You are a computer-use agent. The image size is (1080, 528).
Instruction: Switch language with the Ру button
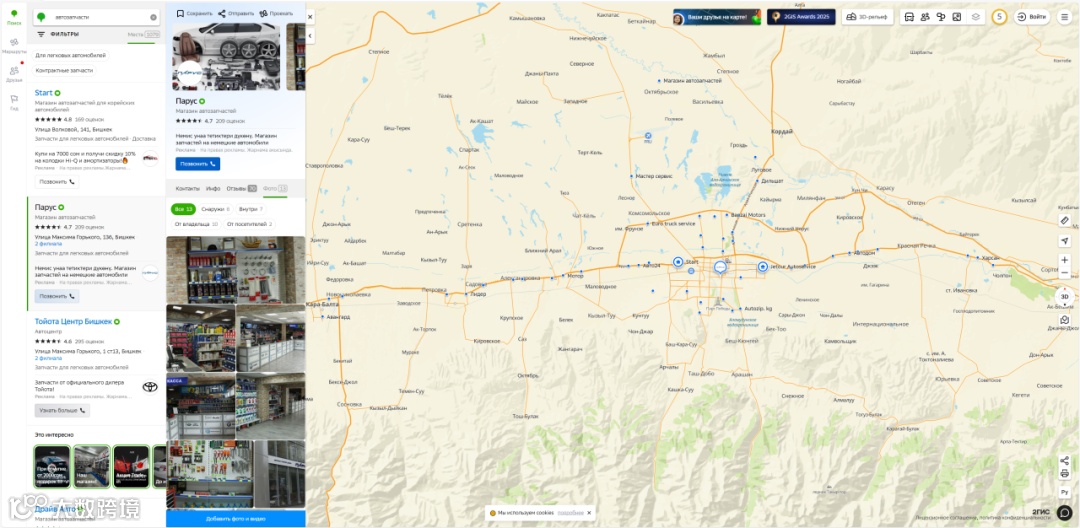tap(1065, 492)
